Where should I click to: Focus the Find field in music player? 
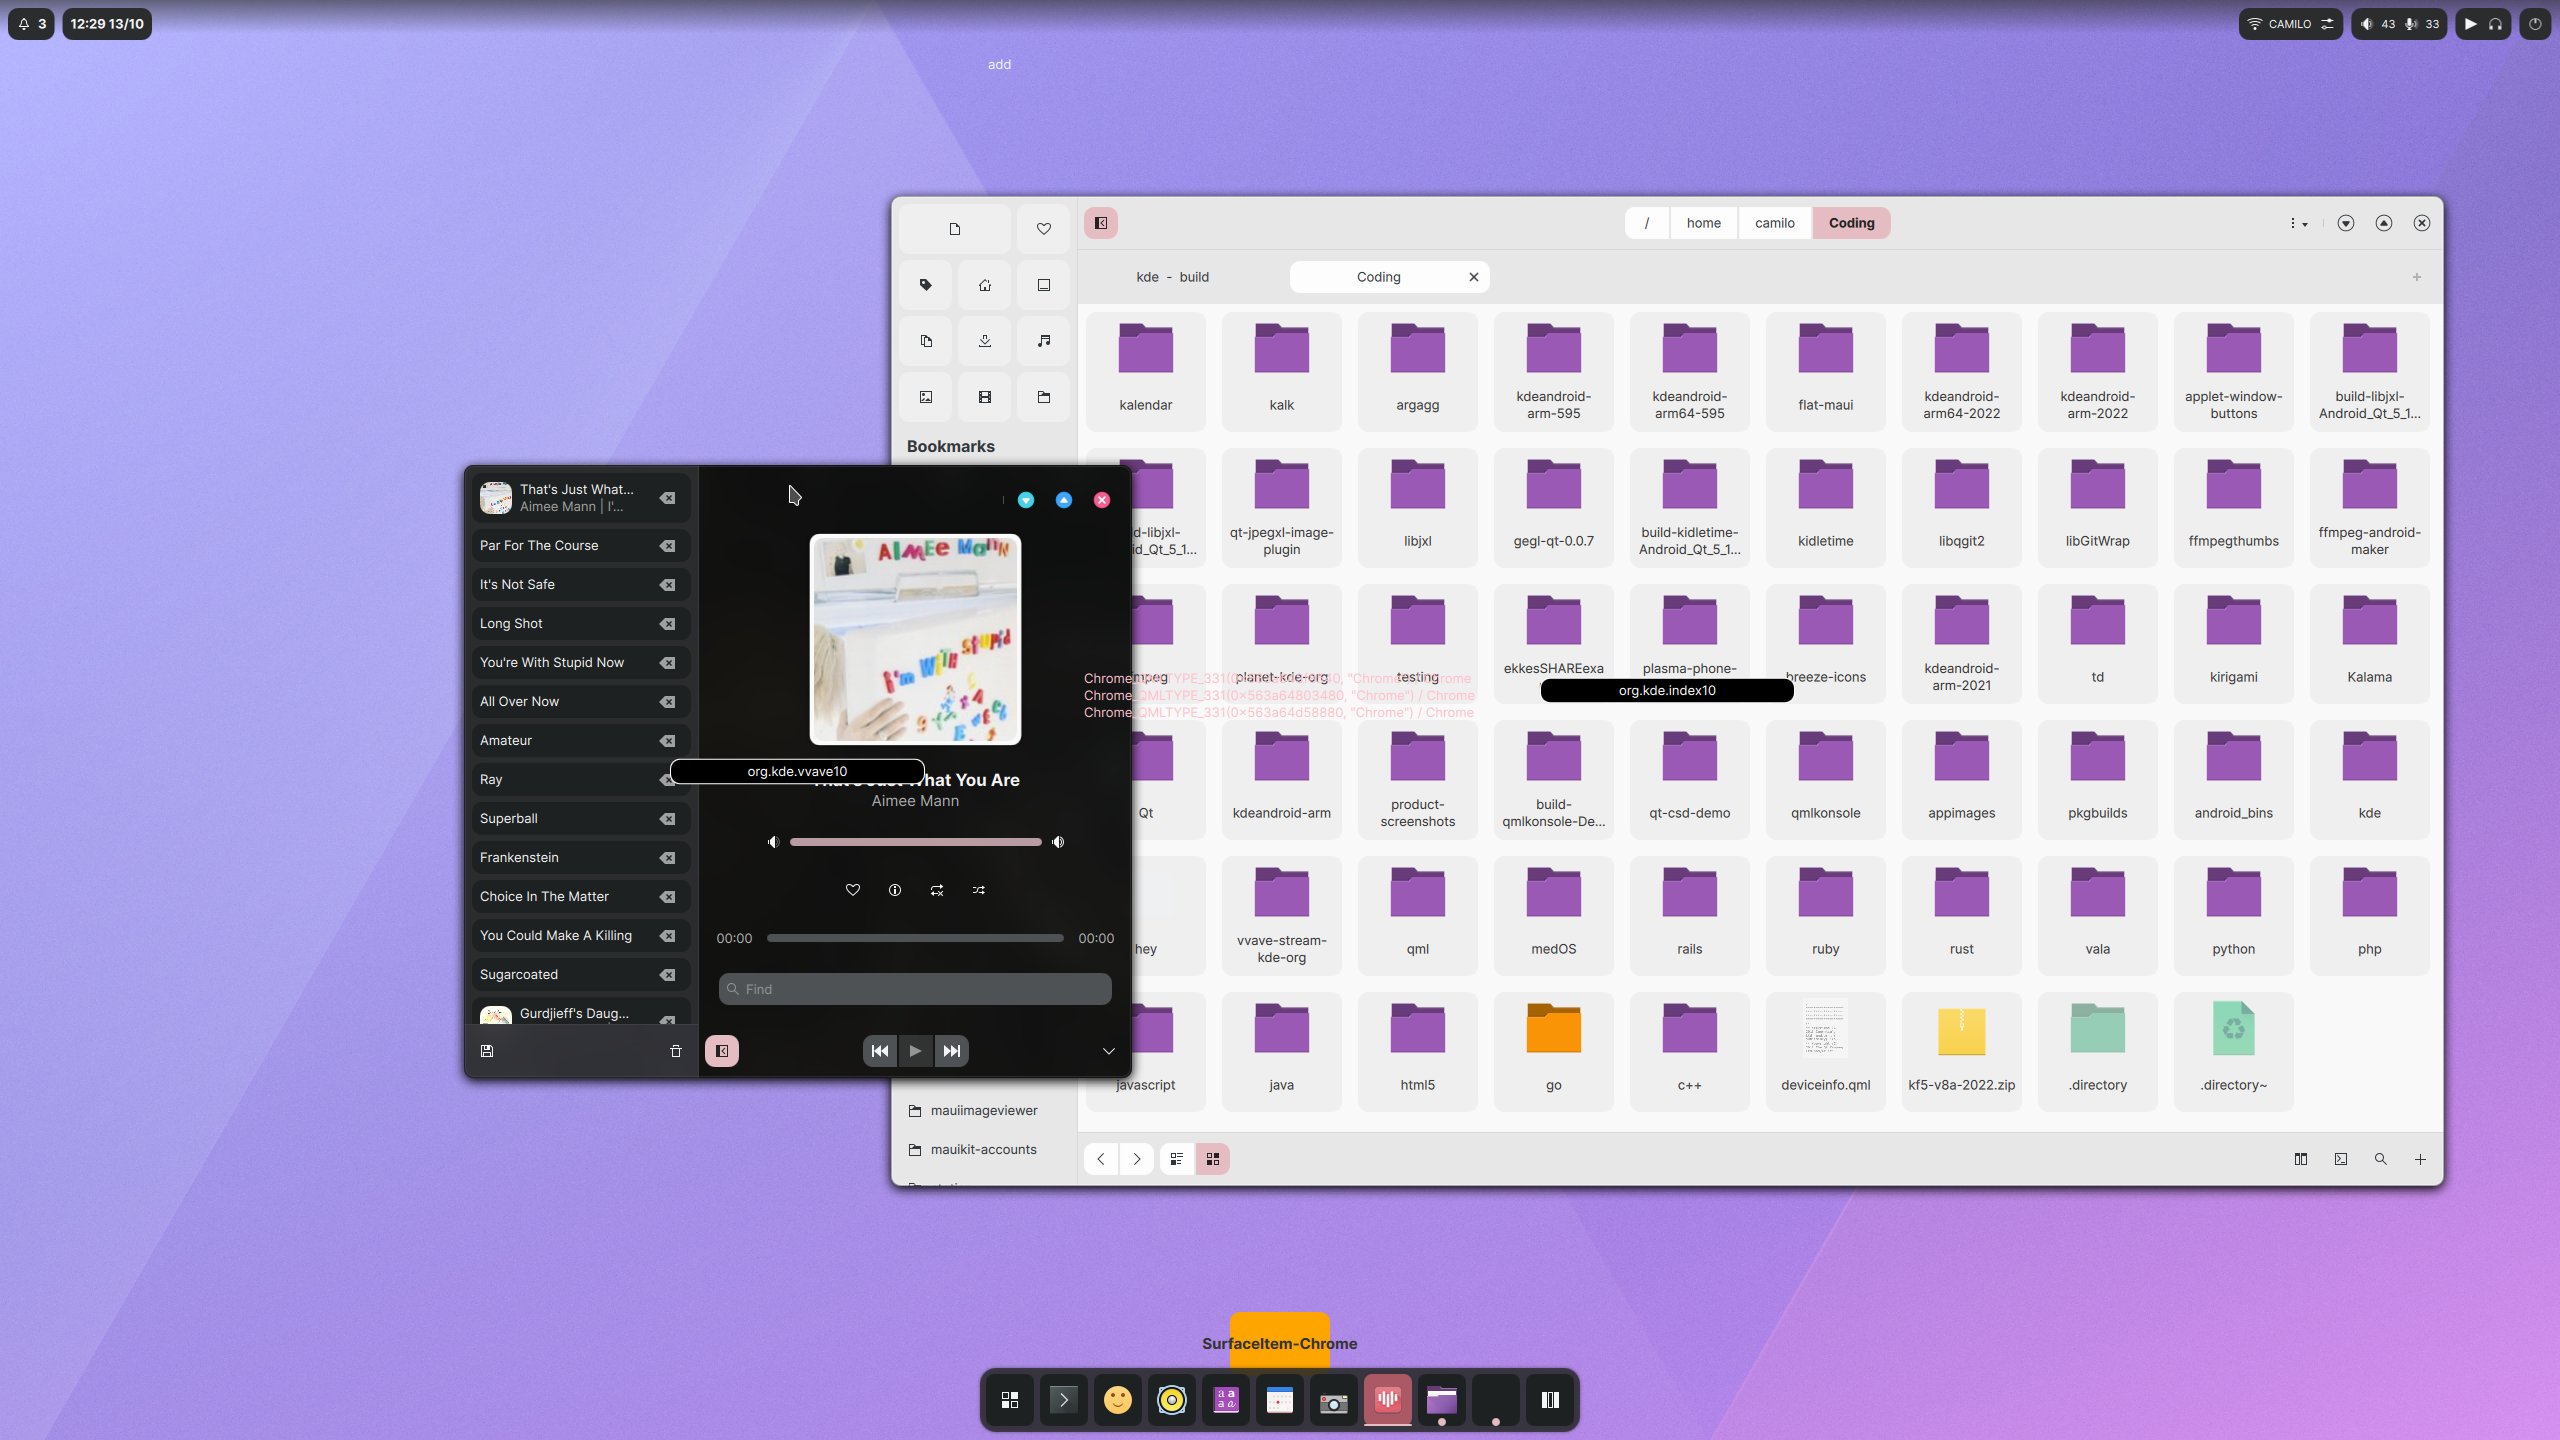(x=915, y=989)
